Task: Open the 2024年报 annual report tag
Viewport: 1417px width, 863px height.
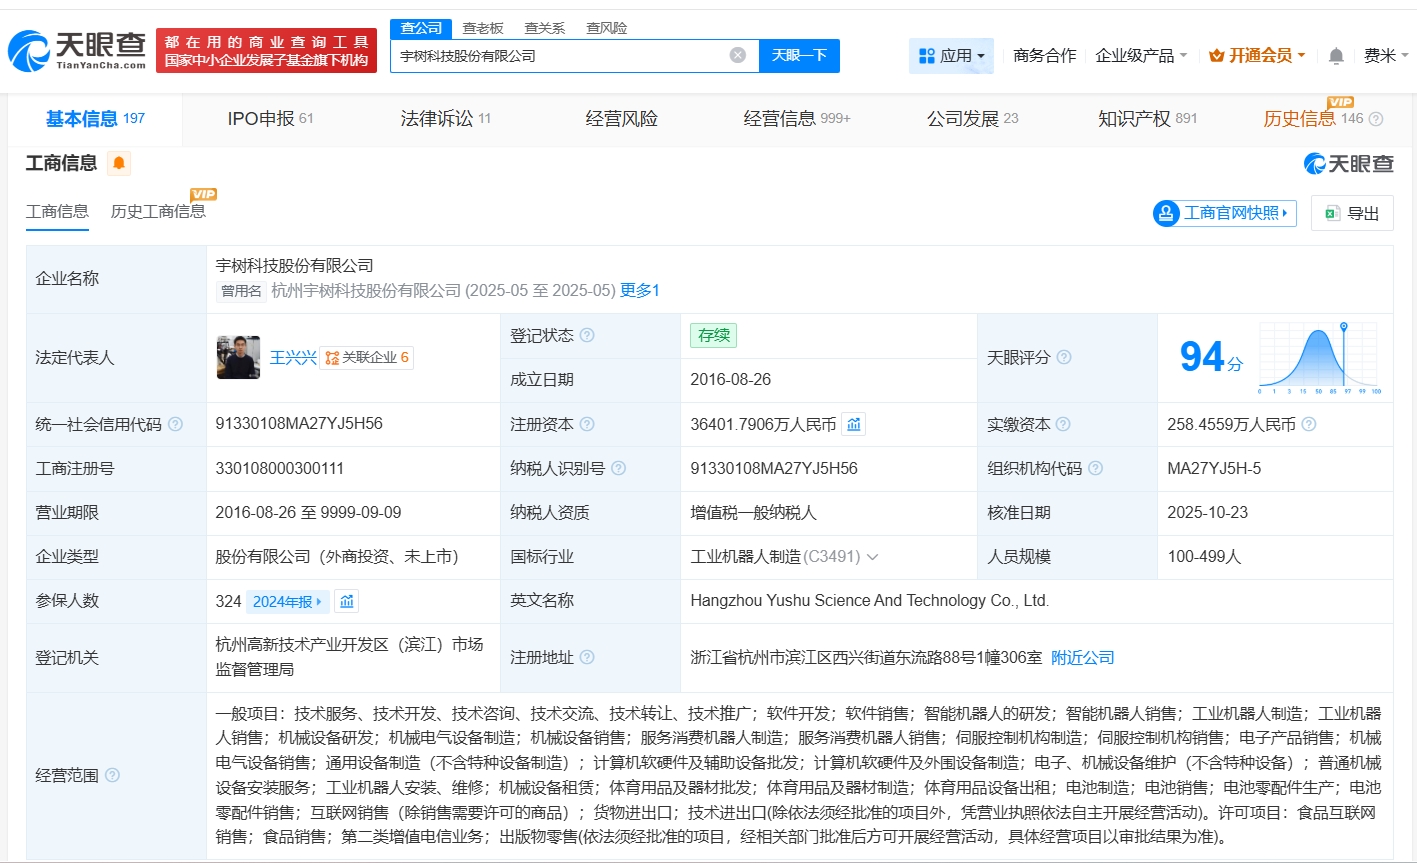Action: point(287,601)
